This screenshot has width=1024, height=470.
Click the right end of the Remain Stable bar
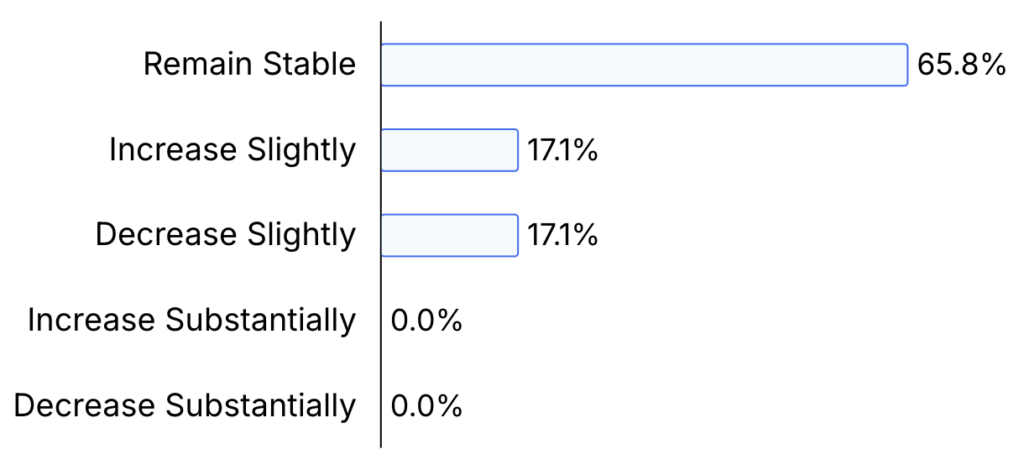[906, 65]
